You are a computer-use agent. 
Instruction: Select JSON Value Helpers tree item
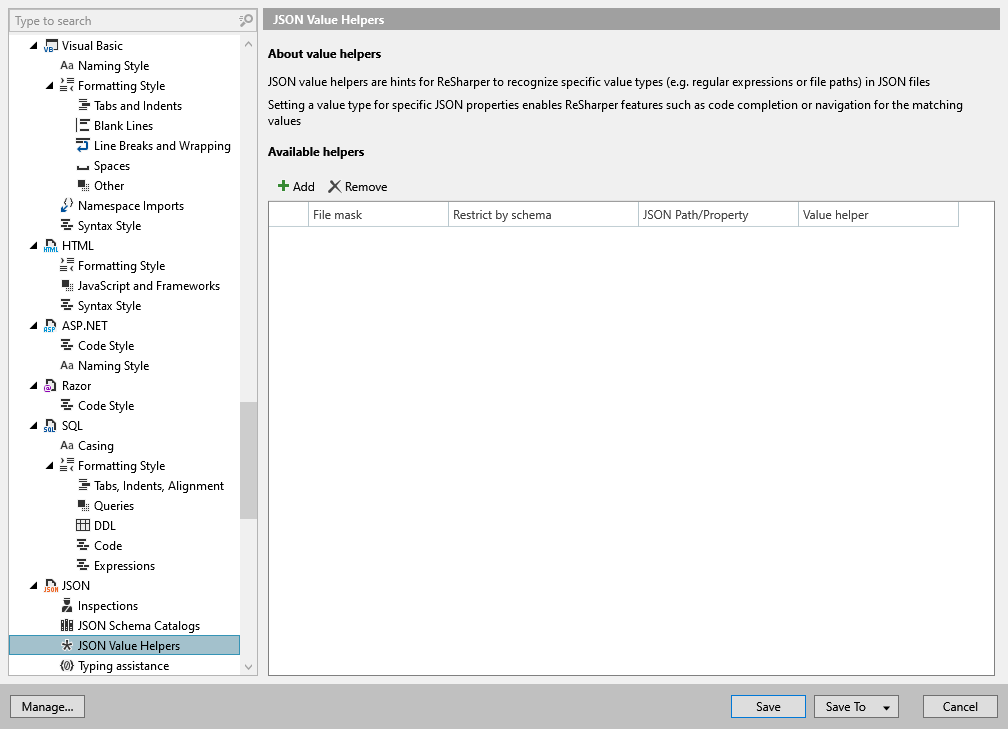pos(129,646)
